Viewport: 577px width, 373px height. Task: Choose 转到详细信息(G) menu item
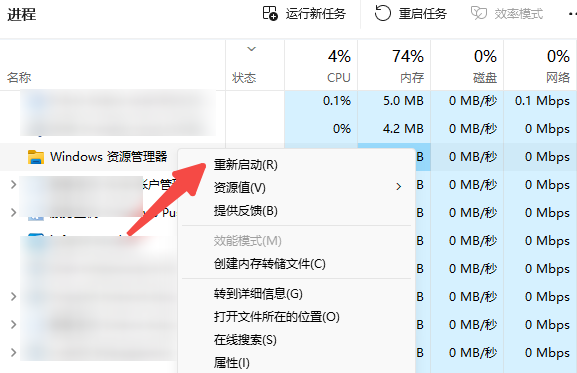pyautogui.click(x=258, y=294)
